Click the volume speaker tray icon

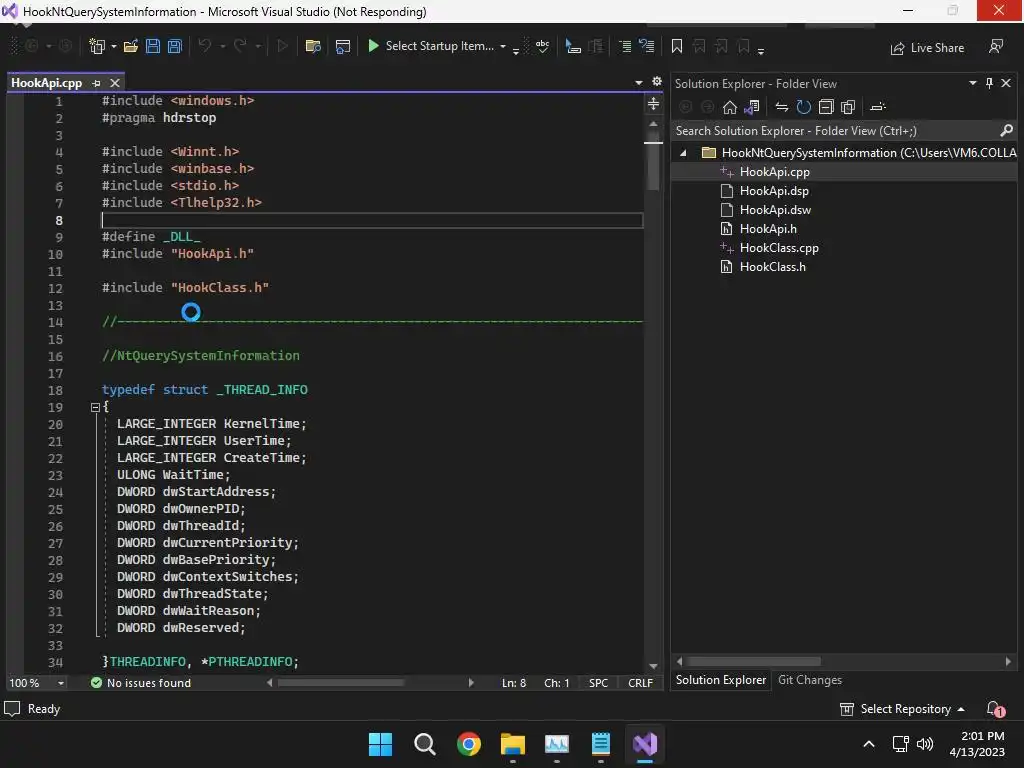(925, 744)
